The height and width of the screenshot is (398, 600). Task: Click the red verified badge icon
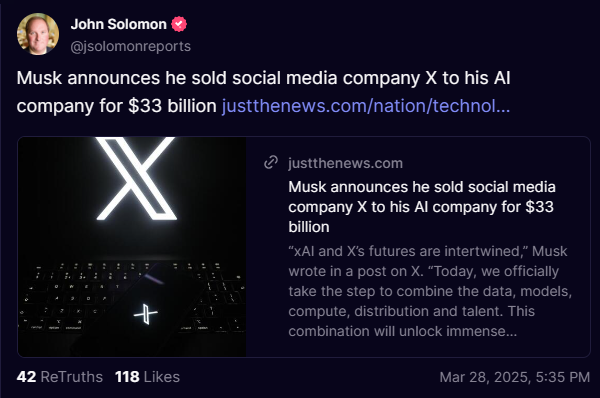(179, 24)
